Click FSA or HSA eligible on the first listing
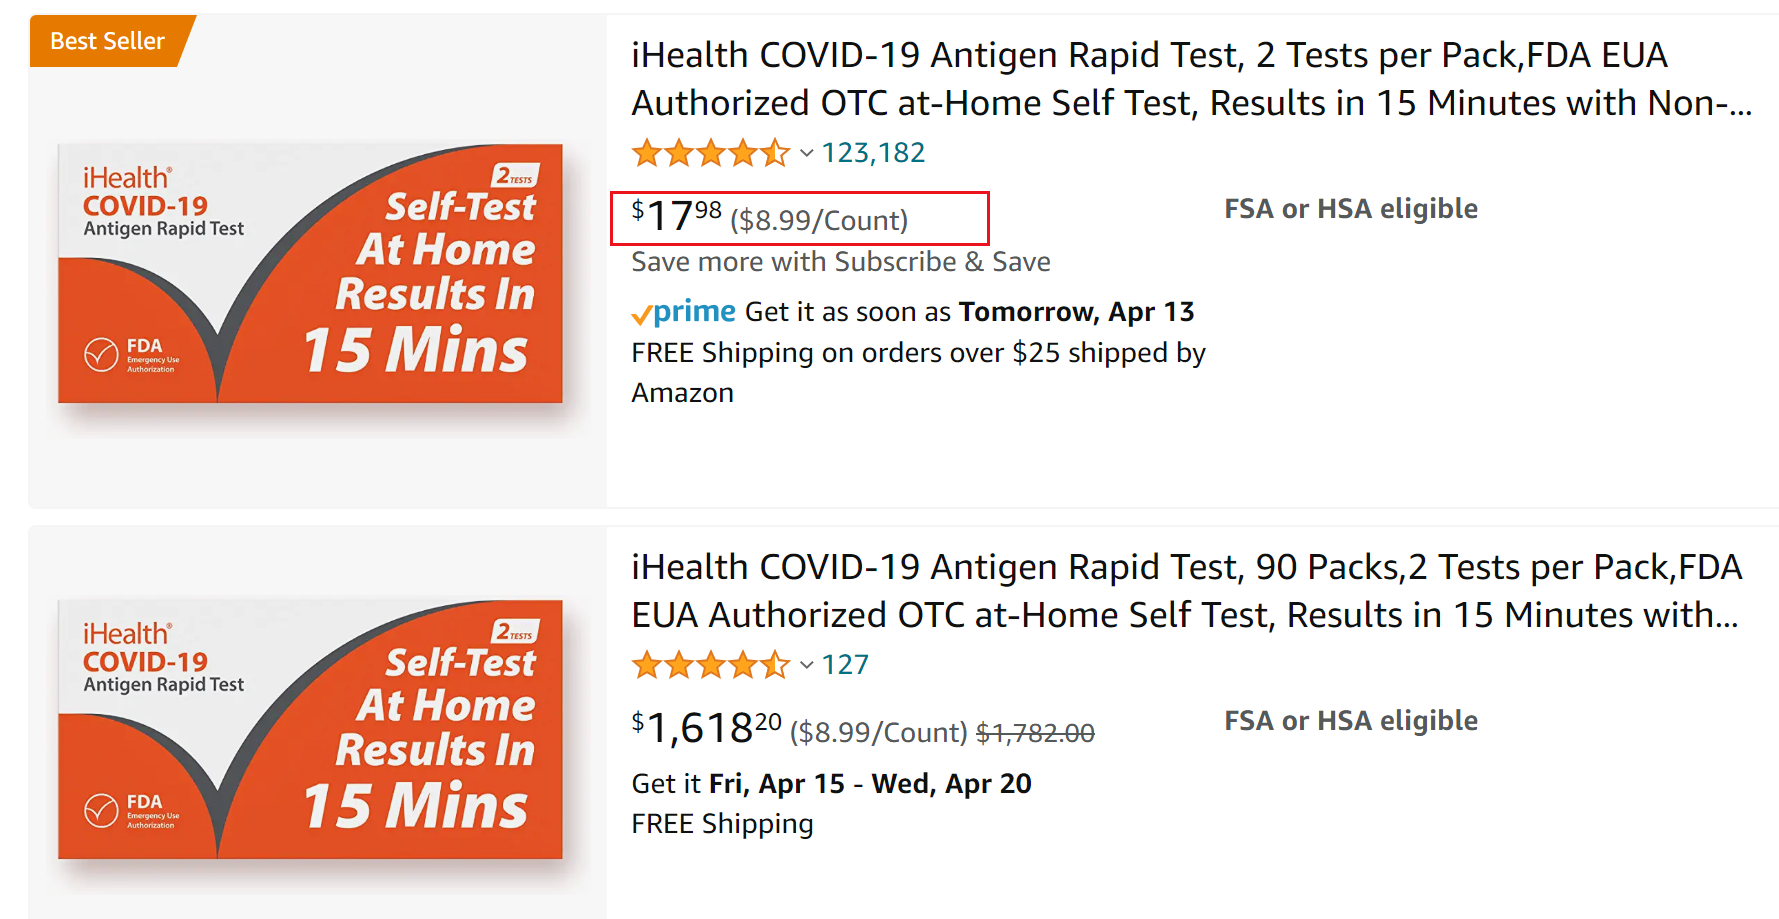 coord(1350,209)
